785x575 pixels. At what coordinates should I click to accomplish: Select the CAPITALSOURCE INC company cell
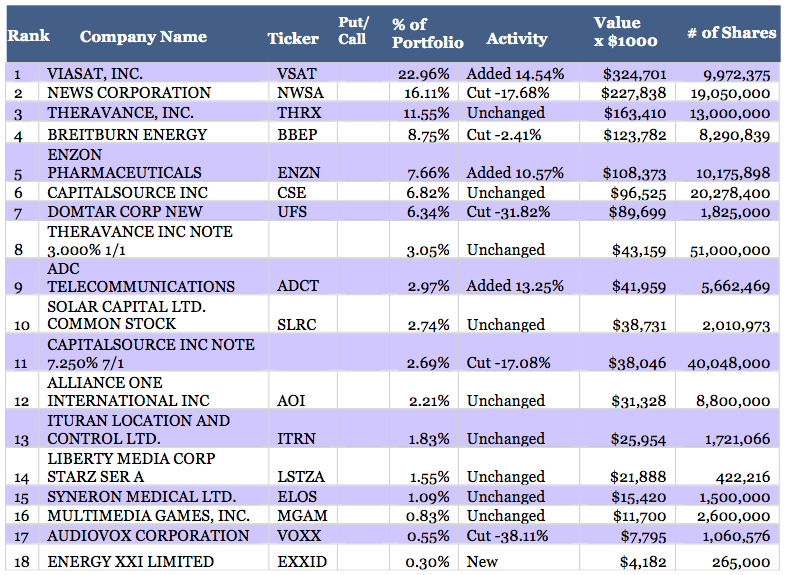pyautogui.click(x=127, y=192)
